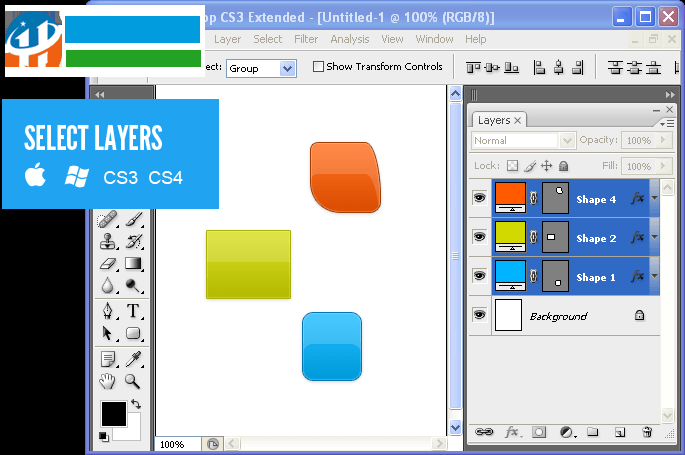The width and height of the screenshot is (685, 455).
Task: Swap foreground and background colors
Action: pyautogui.click(x=136, y=404)
